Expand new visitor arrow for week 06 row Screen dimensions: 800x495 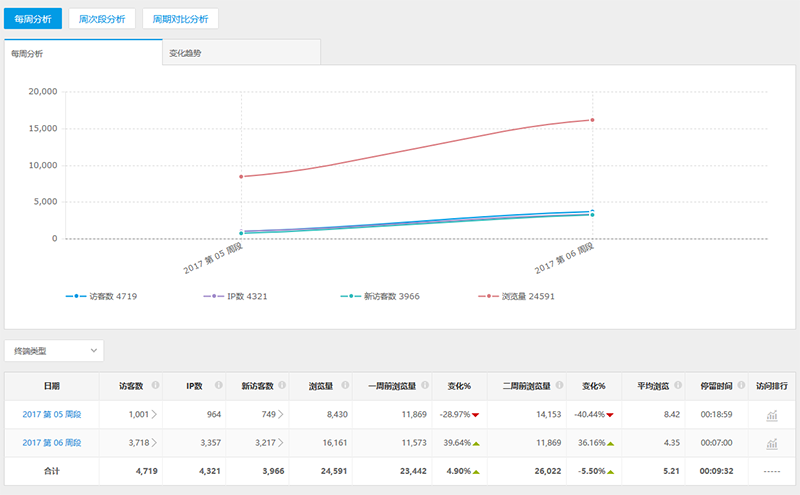pos(279,442)
